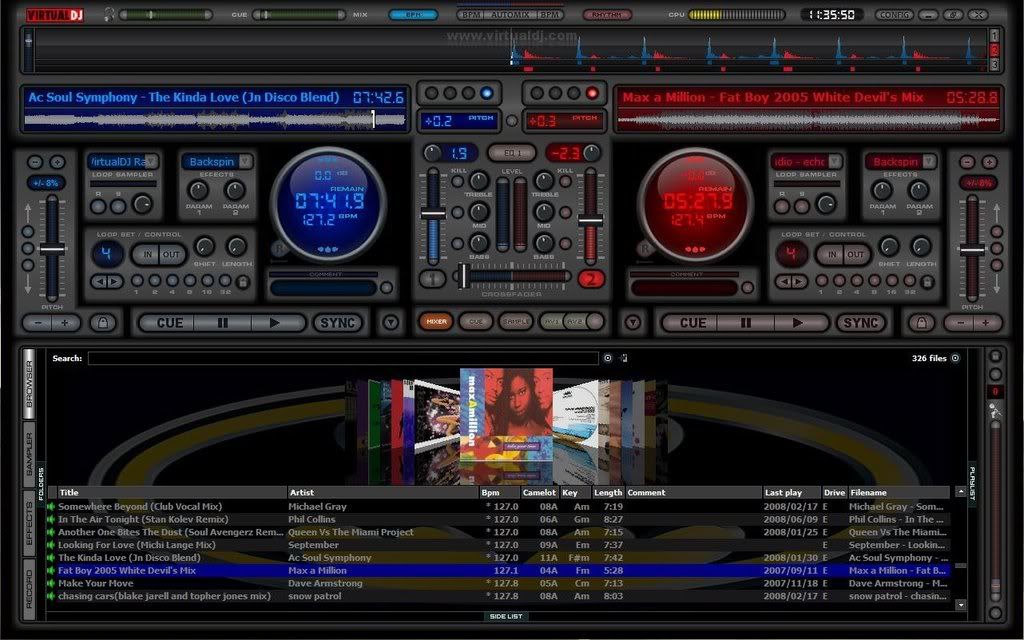The height and width of the screenshot is (640, 1024).
Task: Open the EQ selector at the mixer top
Action: (512, 153)
